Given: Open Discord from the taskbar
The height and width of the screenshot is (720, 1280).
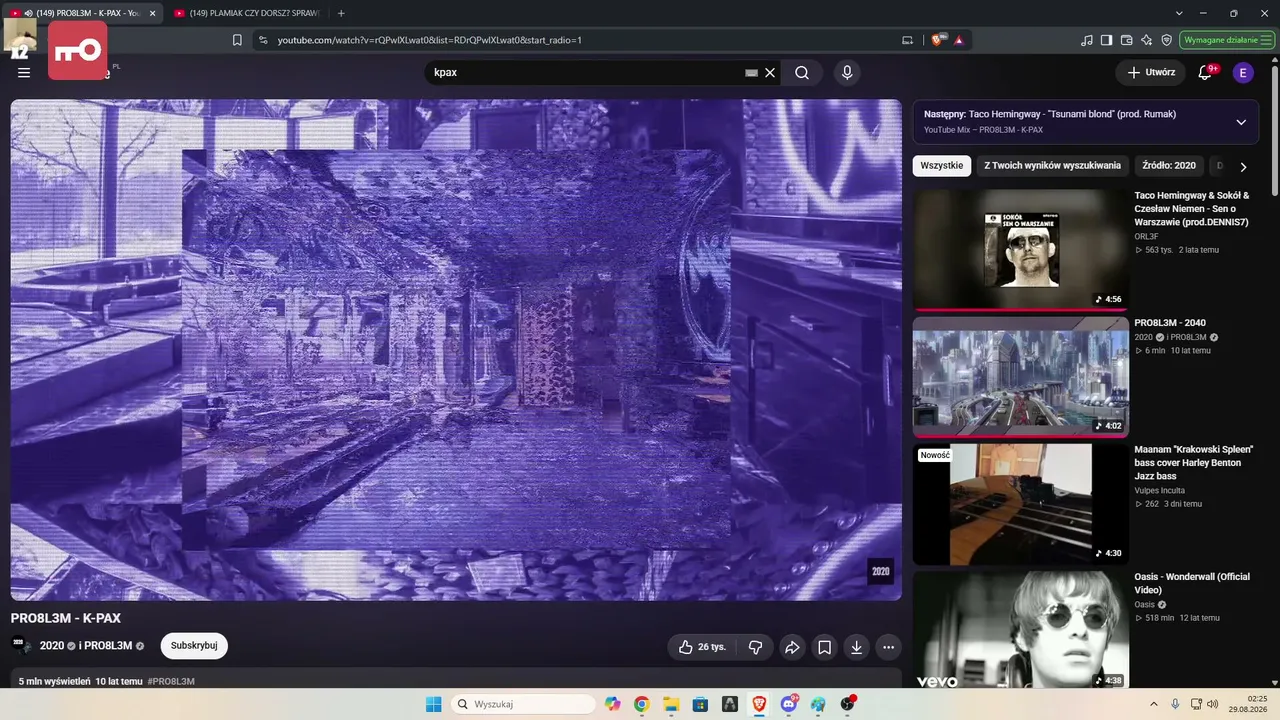Looking at the screenshot, I should tap(789, 704).
